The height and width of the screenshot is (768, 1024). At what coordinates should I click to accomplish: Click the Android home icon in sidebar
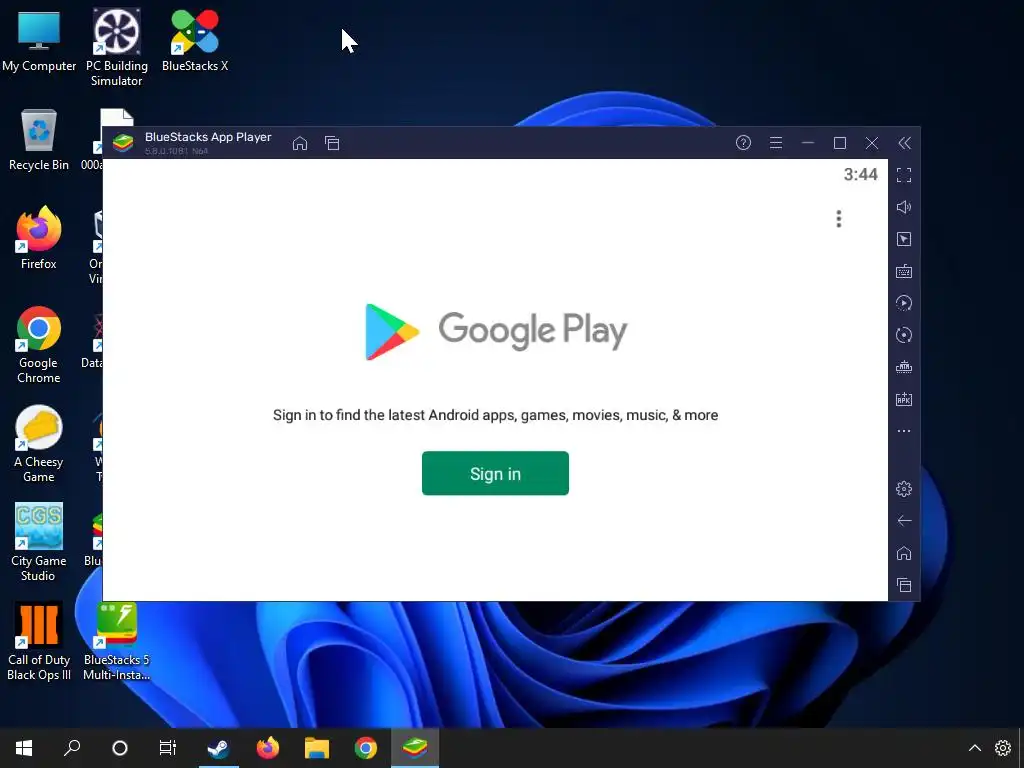(904, 553)
